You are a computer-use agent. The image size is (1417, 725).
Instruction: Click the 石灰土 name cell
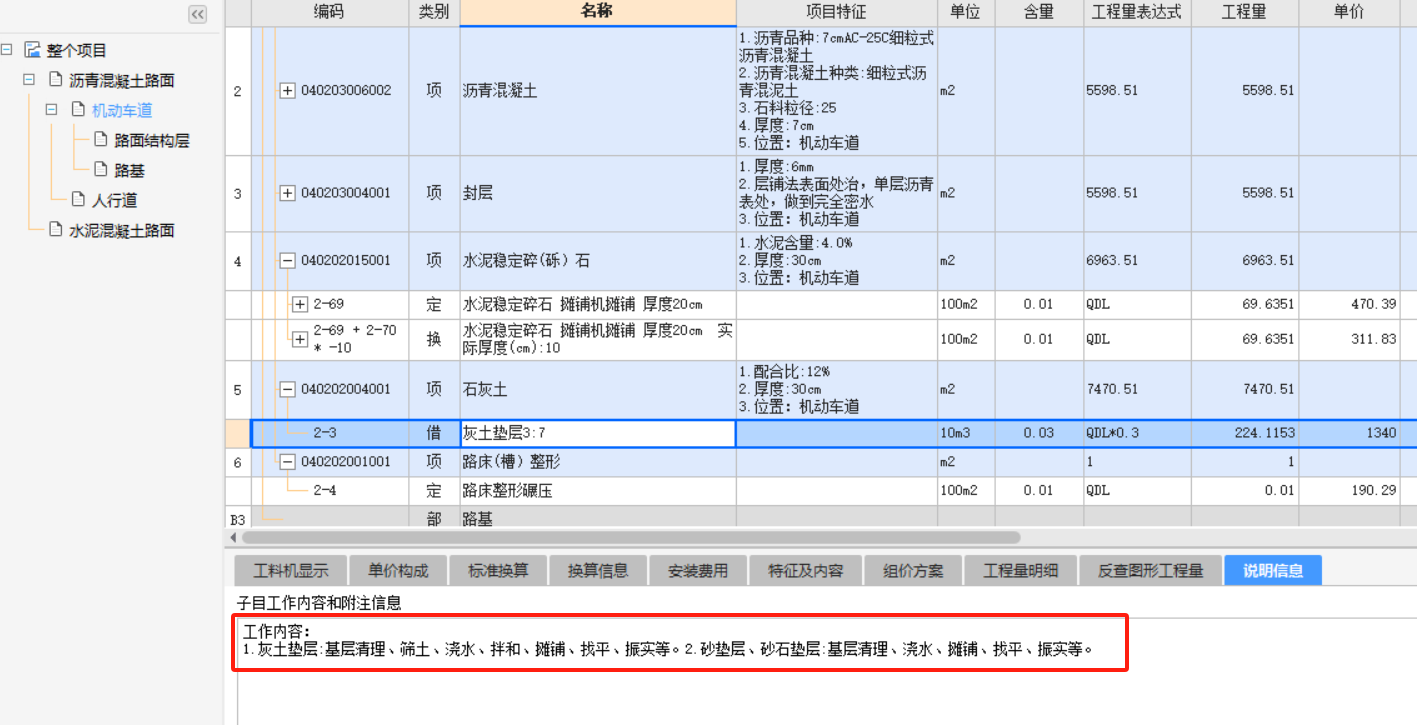pyautogui.click(x=597, y=389)
